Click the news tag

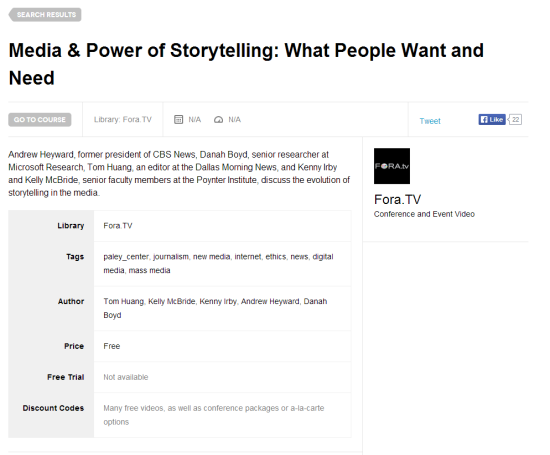[299, 257]
